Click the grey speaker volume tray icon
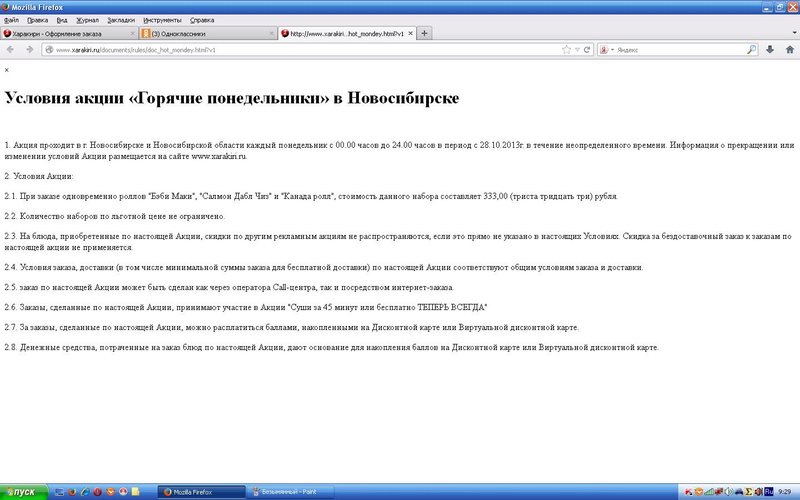 pos(729,492)
